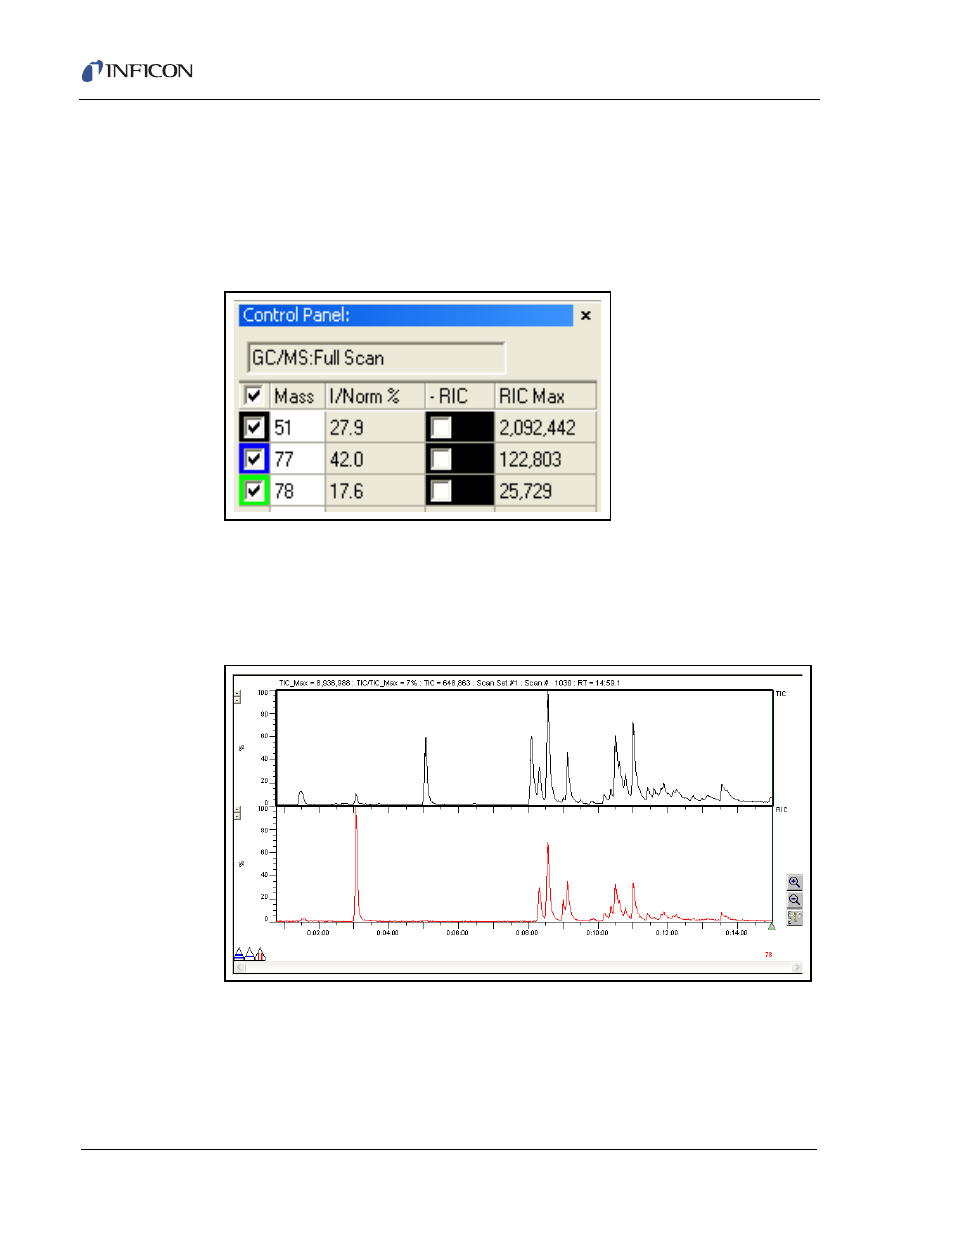Click the green triangle cursor on time axis
Viewport: 954px width, 1235px height.
point(771,926)
